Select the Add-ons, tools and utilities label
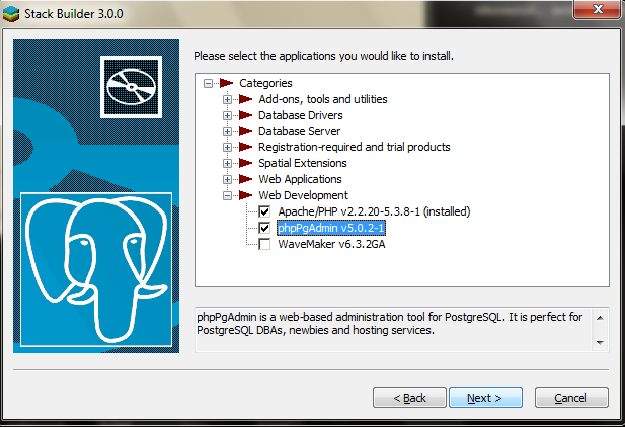The height and width of the screenshot is (427, 625). click(x=322, y=99)
